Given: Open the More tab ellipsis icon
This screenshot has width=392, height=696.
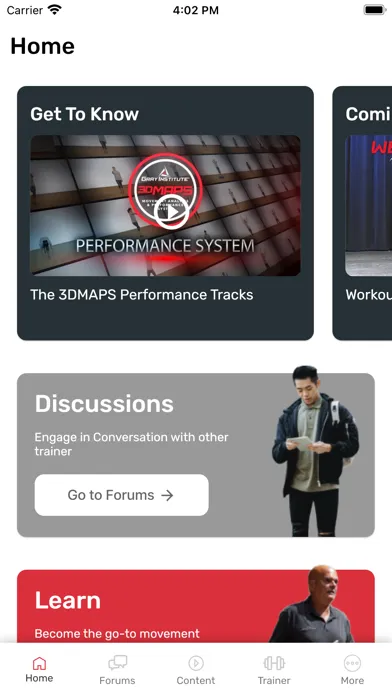Looking at the screenshot, I should click(x=352, y=663).
